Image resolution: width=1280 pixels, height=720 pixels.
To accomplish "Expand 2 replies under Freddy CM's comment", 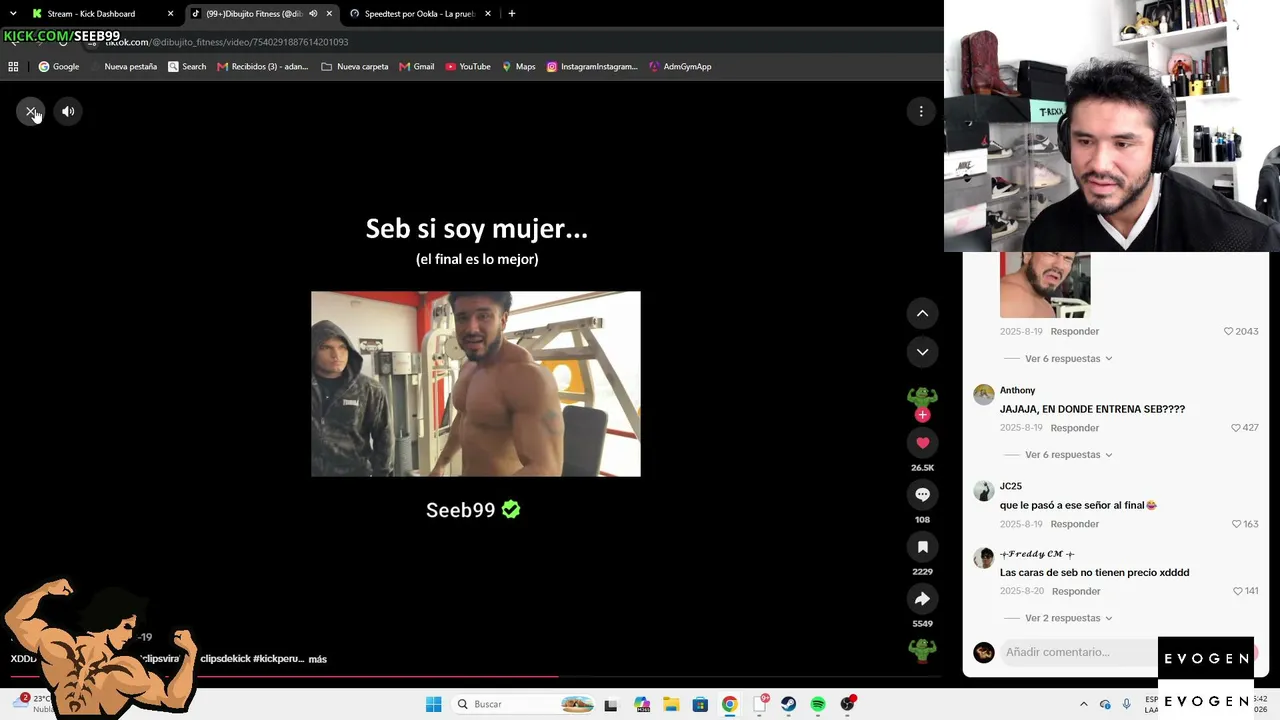I will point(1068,618).
